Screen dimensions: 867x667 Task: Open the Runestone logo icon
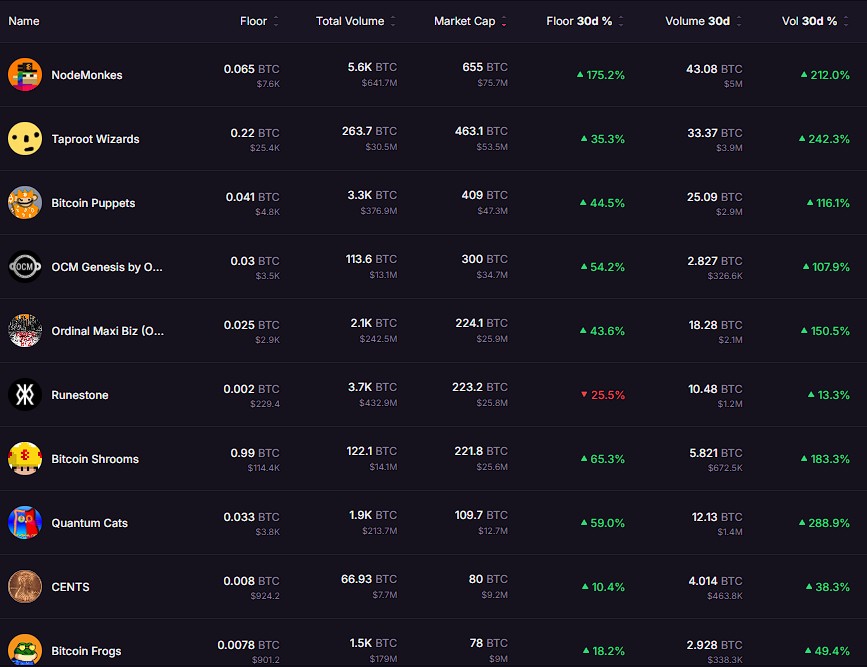[25, 394]
